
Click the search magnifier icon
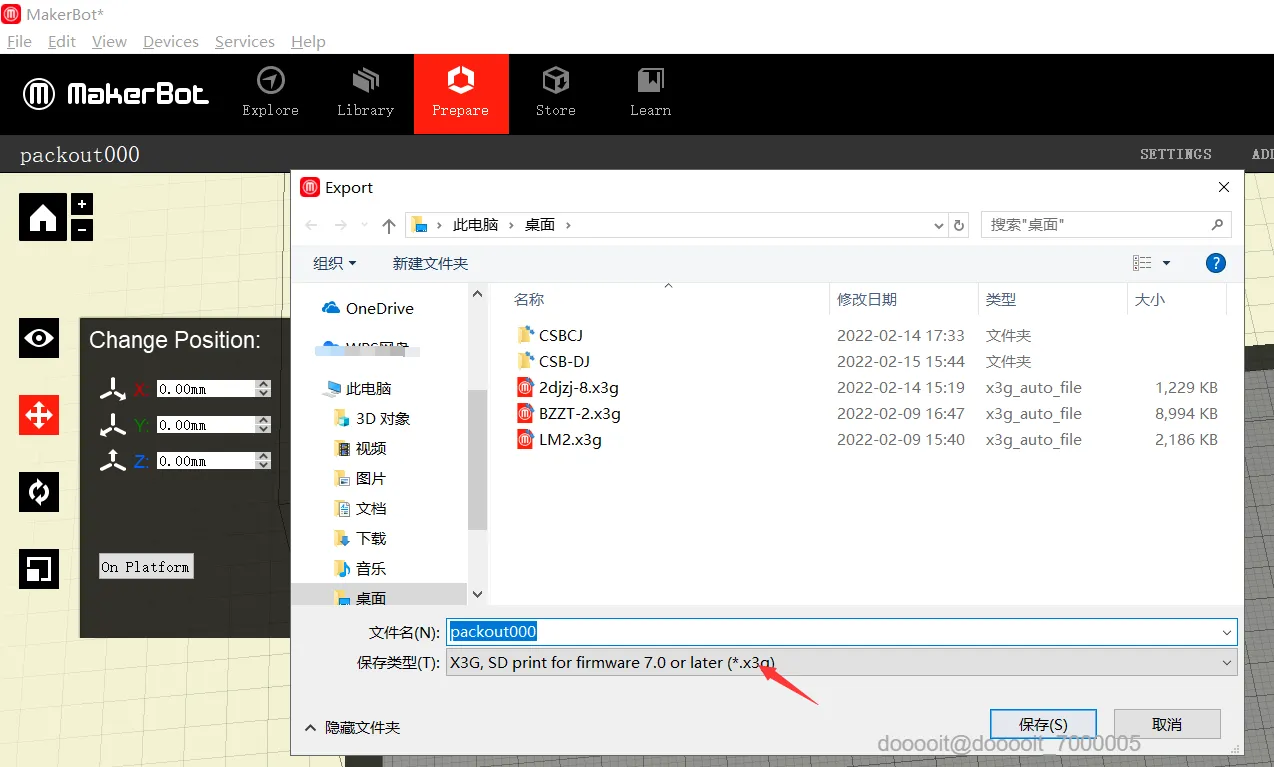click(x=1217, y=225)
